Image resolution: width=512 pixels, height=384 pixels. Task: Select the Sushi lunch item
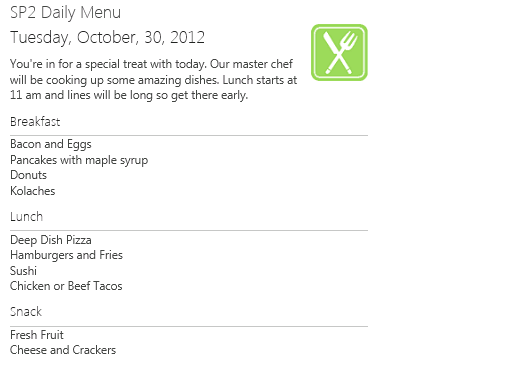coord(23,271)
